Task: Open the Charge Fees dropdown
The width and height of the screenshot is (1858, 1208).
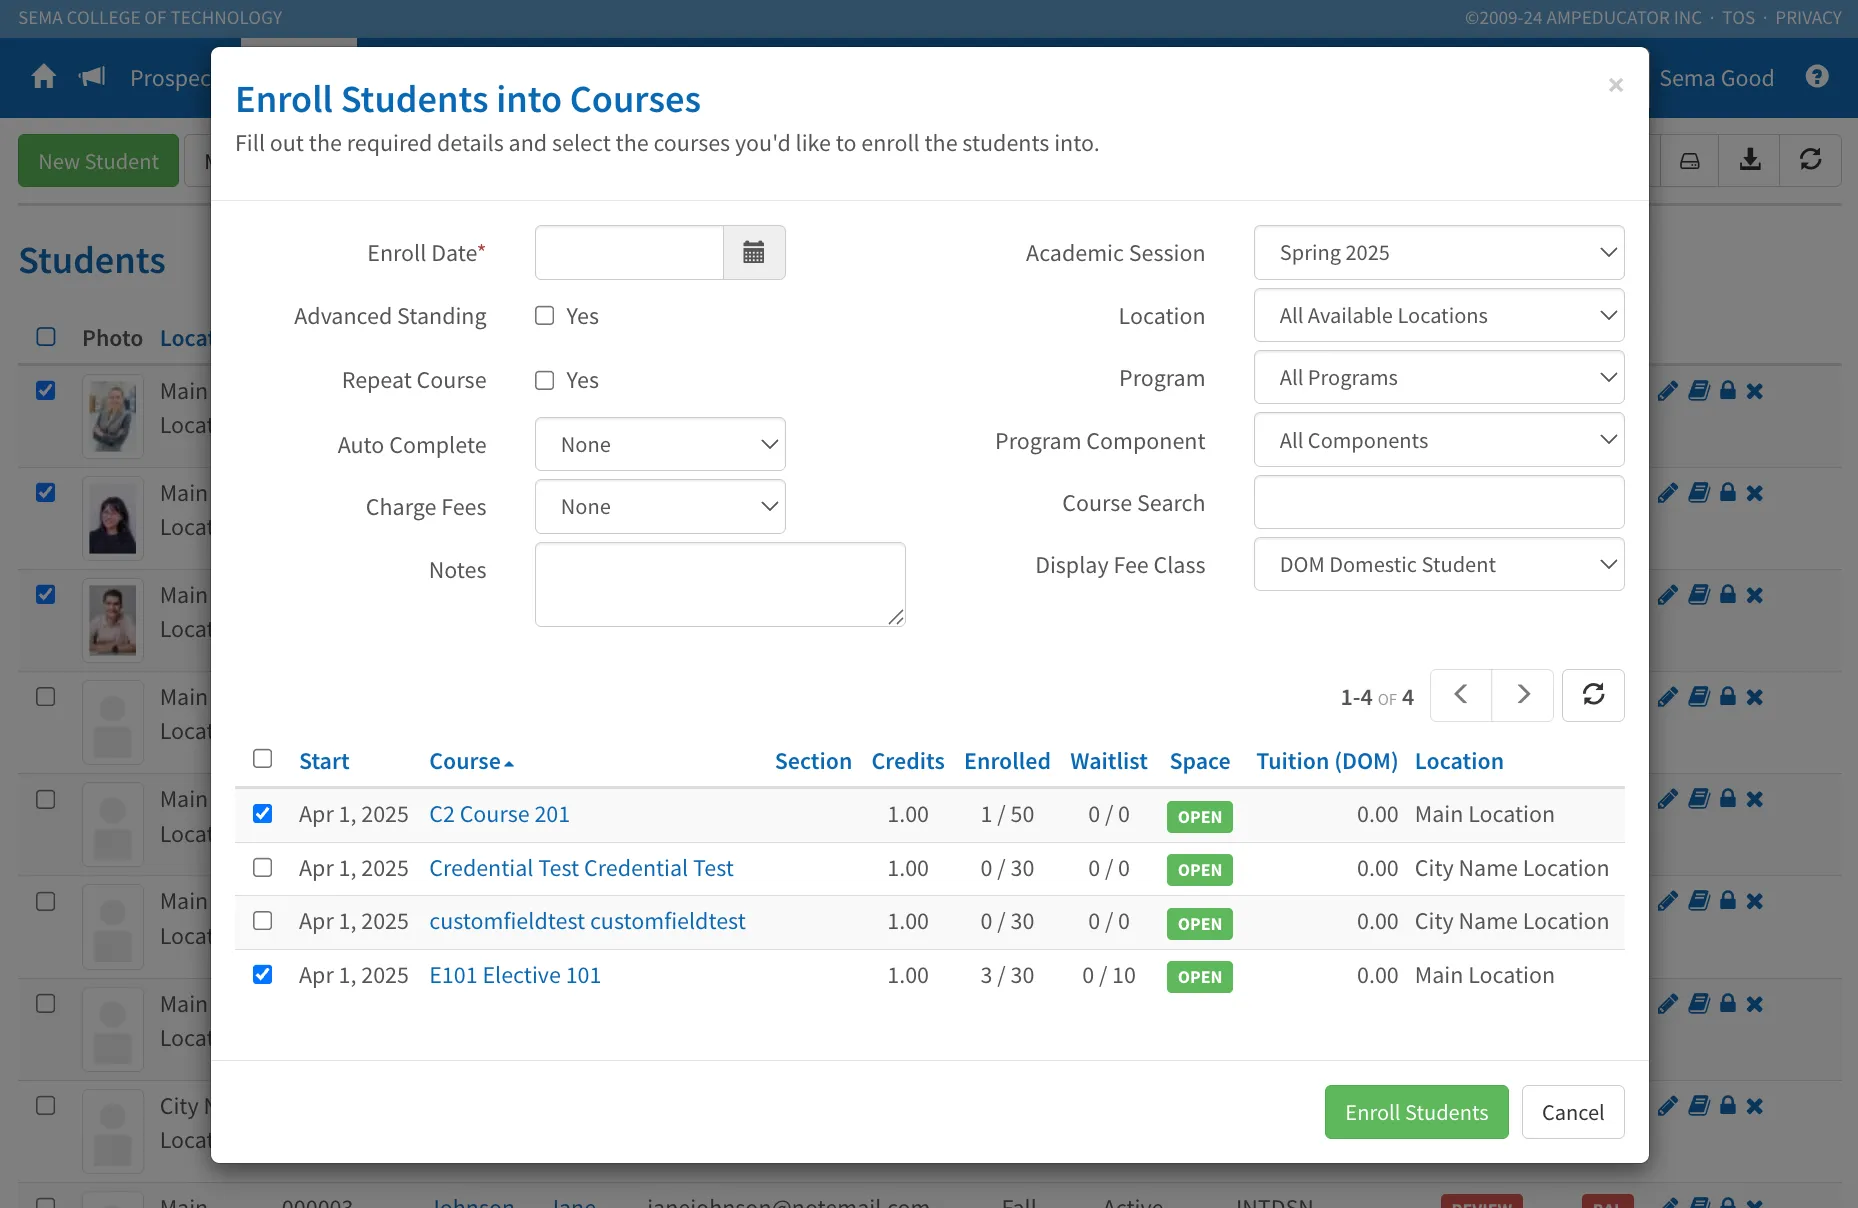Action: click(x=660, y=506)
